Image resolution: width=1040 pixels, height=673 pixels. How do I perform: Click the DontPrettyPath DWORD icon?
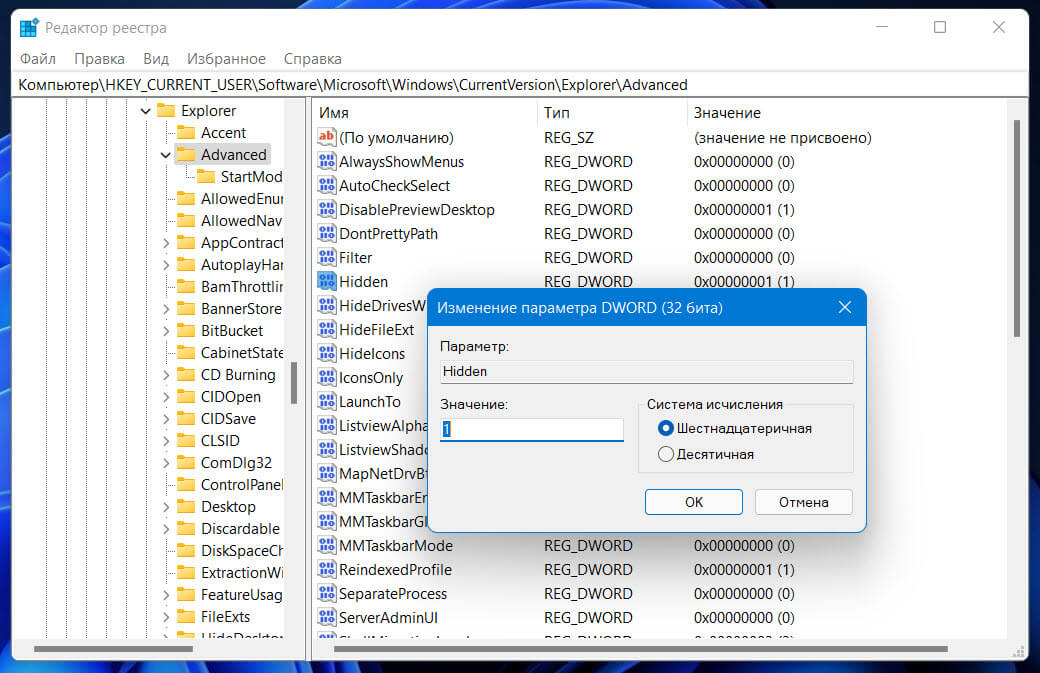click(326, 233)
